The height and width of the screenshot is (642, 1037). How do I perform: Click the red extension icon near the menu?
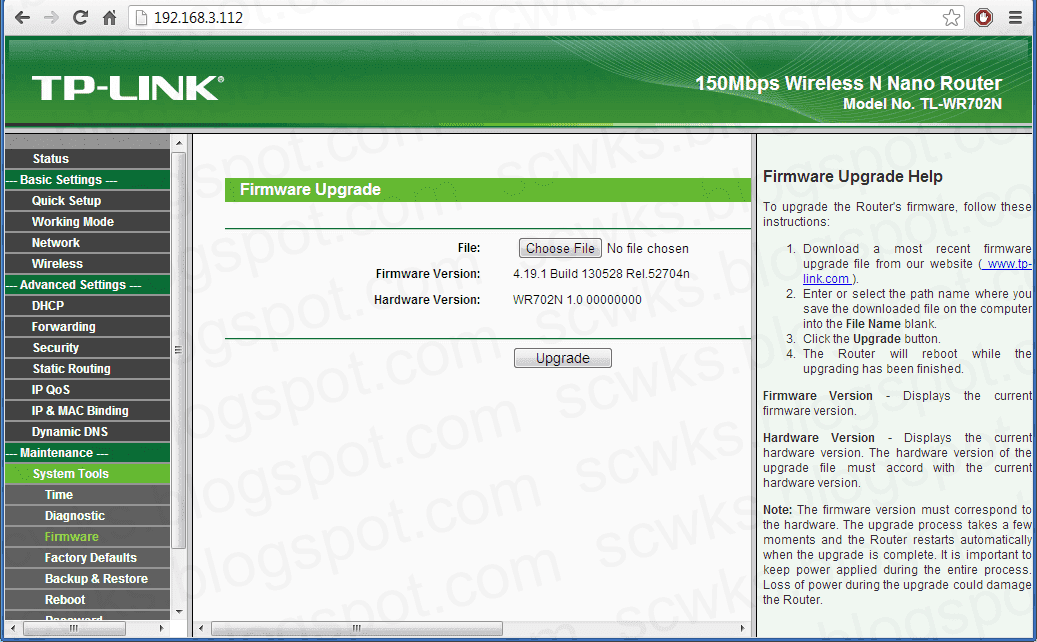pyautogui.click(x=983, y=17)
